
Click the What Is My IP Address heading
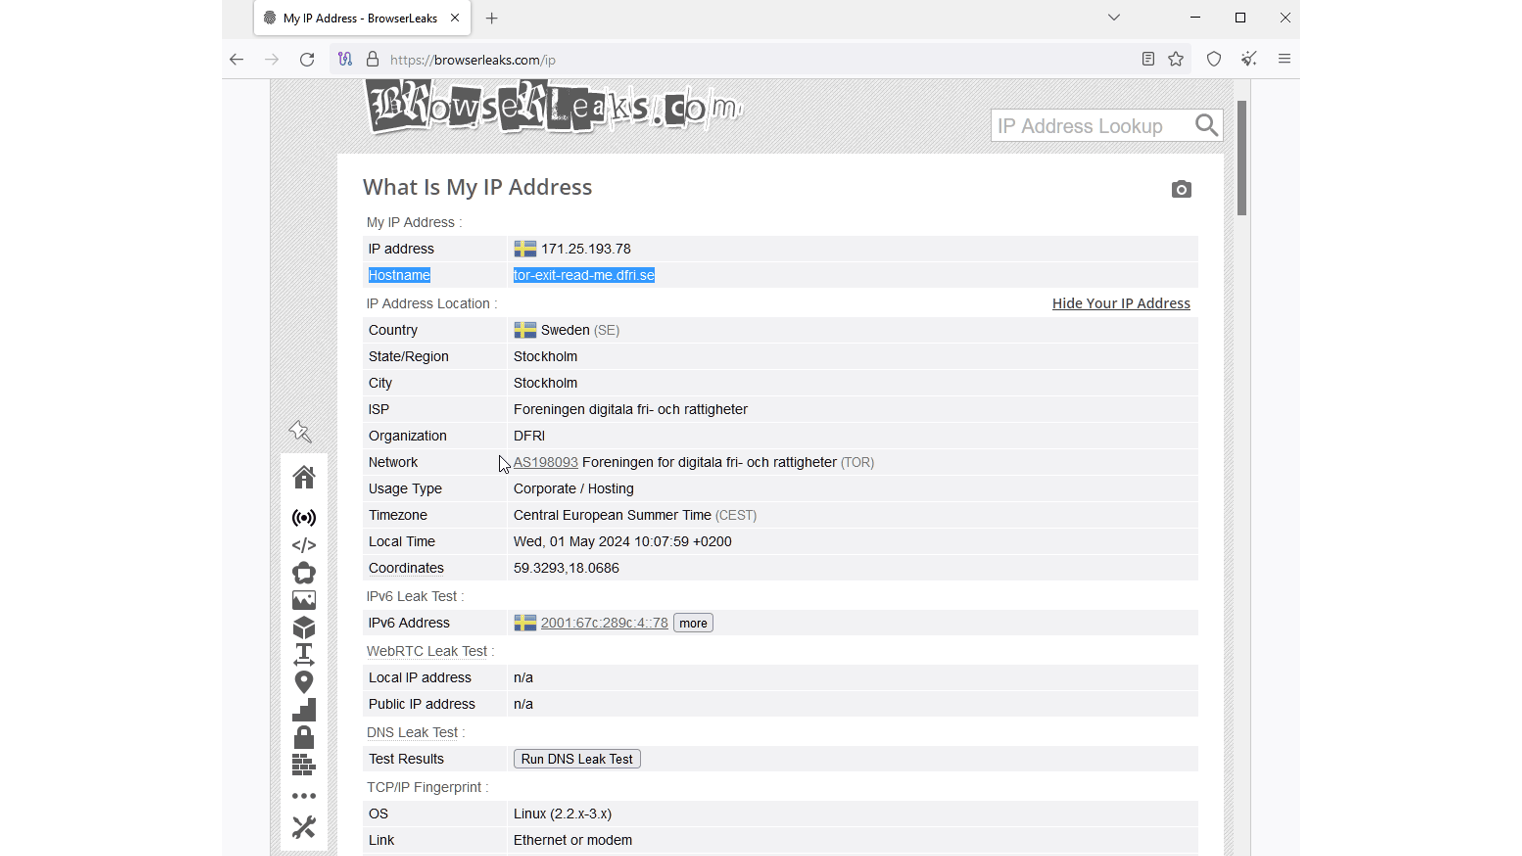pyautogui.click(x=477, y=187)
